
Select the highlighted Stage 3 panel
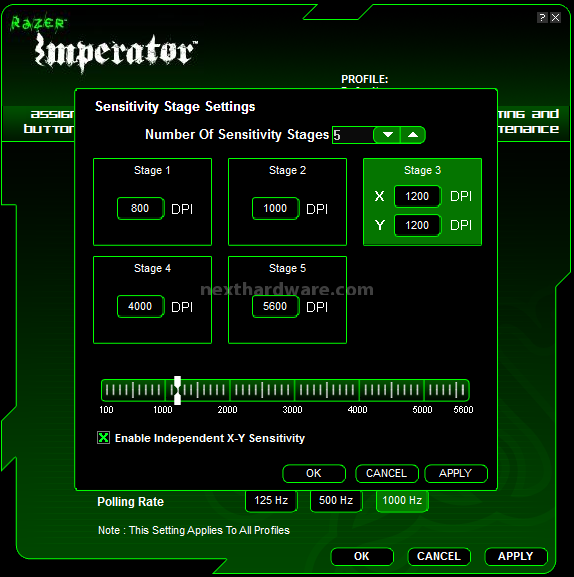[x=422, y=202]
